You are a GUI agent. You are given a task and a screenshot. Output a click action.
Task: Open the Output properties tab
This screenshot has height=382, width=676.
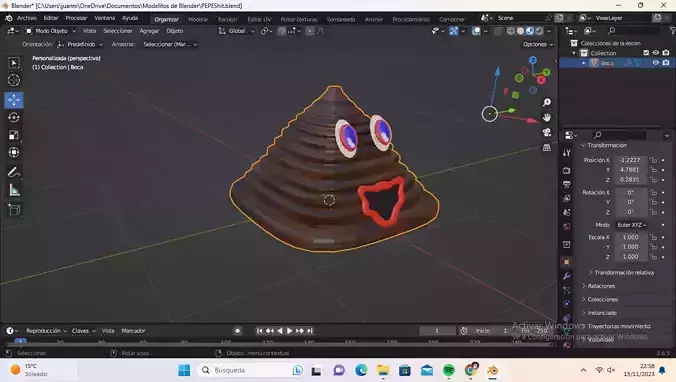pos(566,185)
